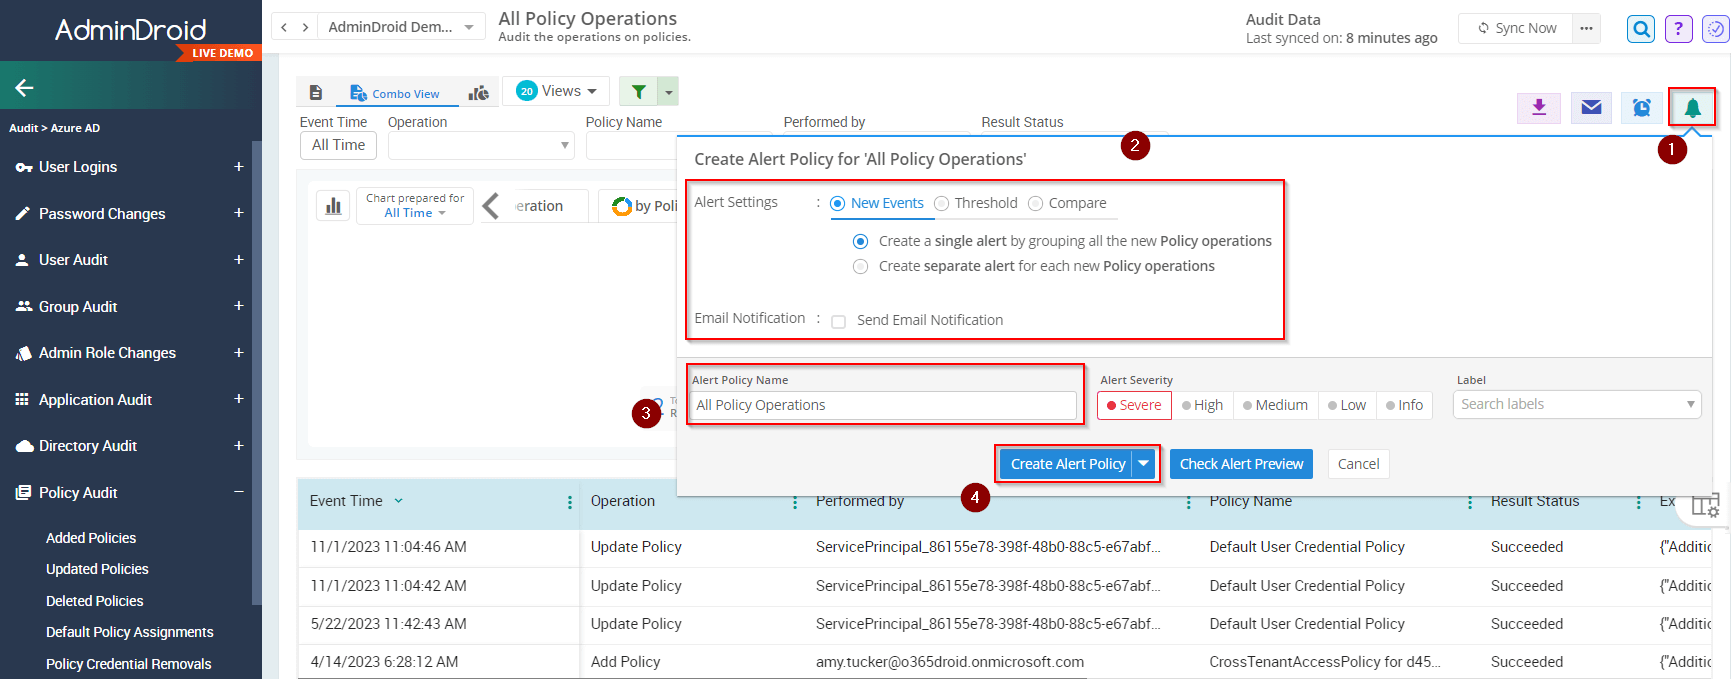Open the Search labels dropdown
Viewport: 1731px width, 679px height.
1576,405
